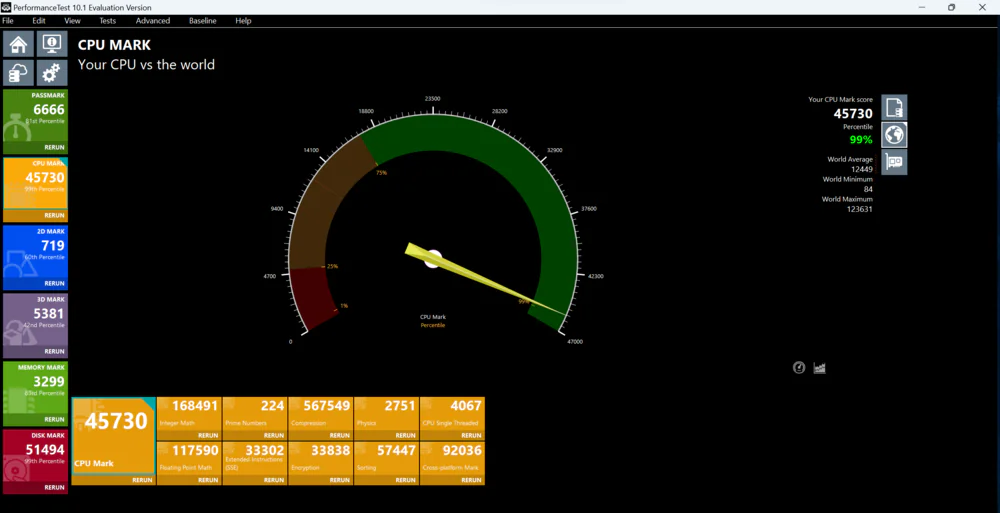Rerun the 2D Mark test
This screenshot has height=513, width=1000.
pos(54,283)
